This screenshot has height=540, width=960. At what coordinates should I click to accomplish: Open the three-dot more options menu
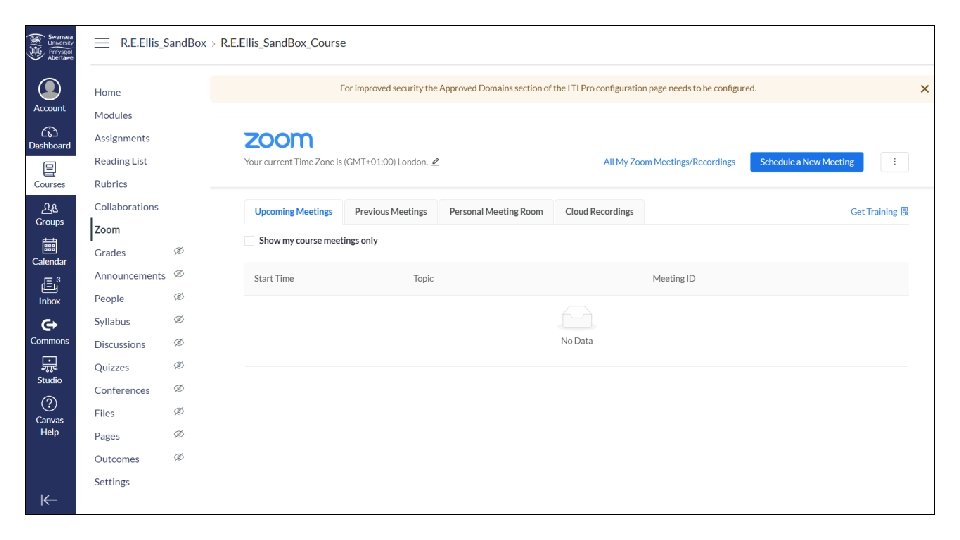point(894,162)
